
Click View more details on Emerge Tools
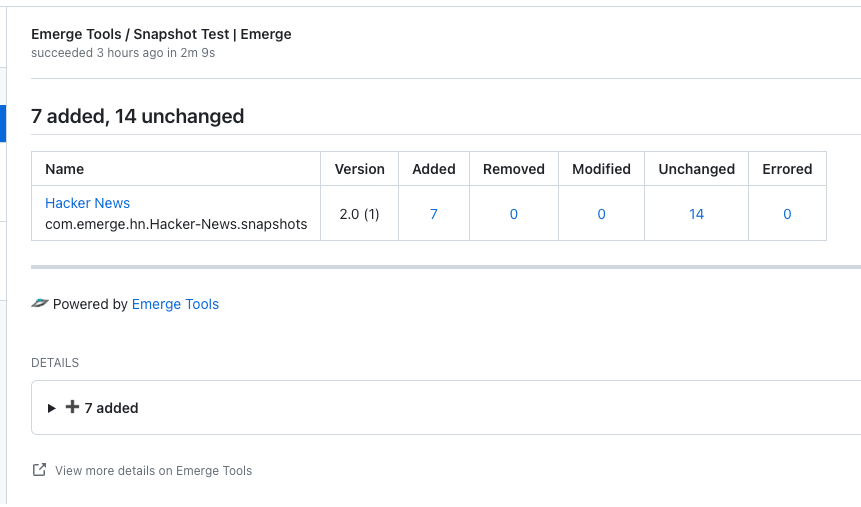click(x=153, y=471)
